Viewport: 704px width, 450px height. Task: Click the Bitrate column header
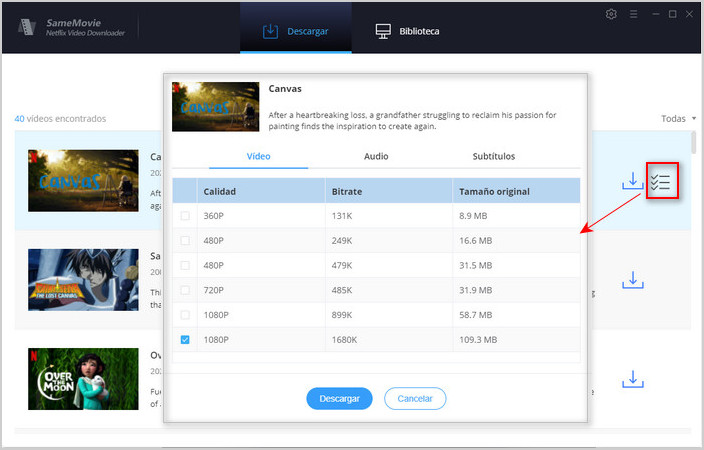tap(389, 191)
